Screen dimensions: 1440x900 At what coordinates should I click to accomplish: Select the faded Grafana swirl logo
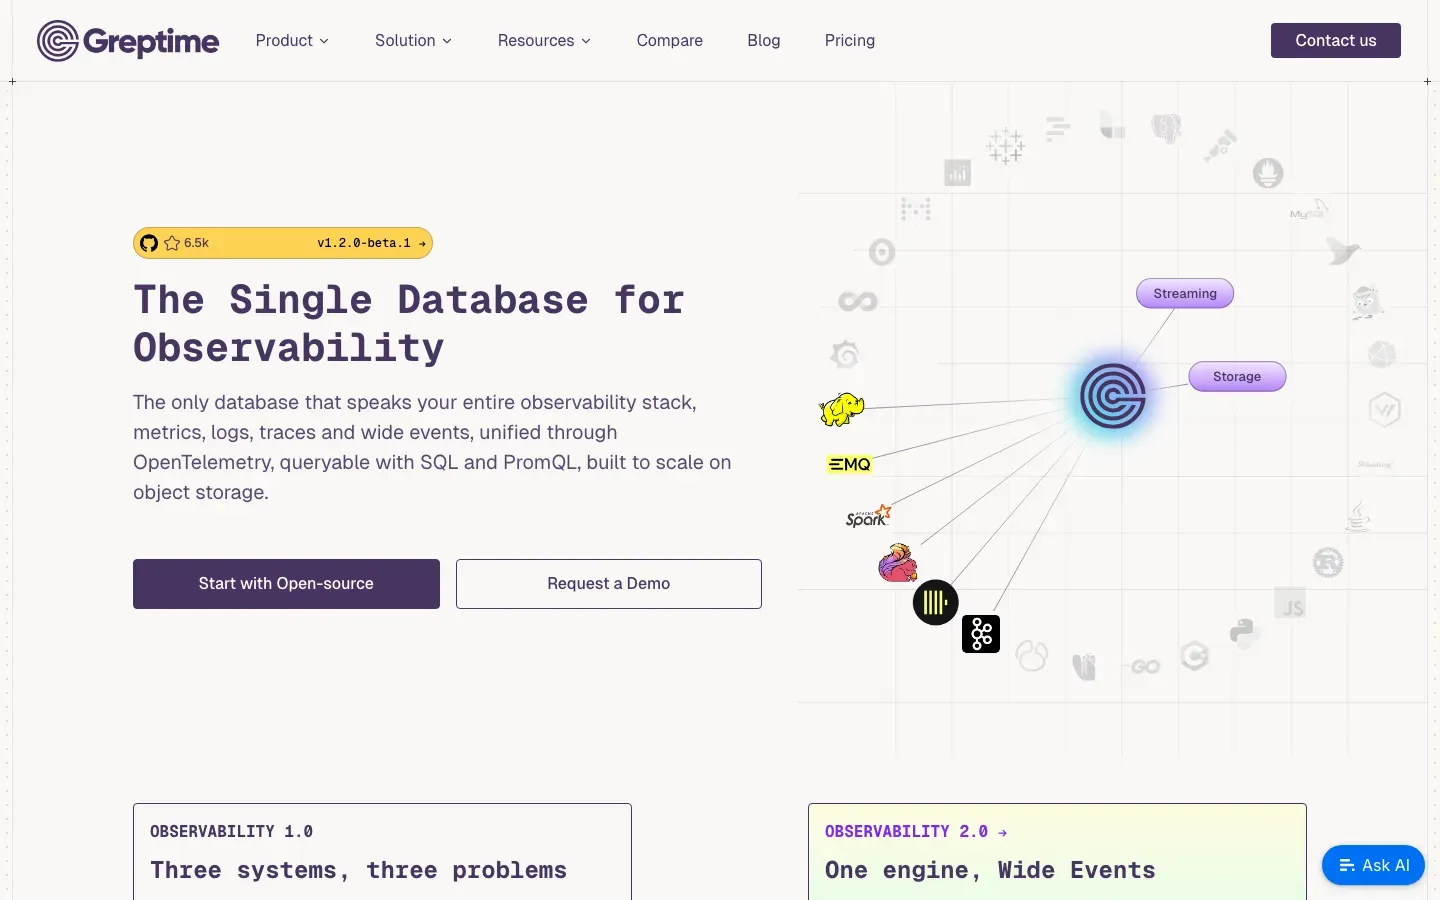[846, 354]
